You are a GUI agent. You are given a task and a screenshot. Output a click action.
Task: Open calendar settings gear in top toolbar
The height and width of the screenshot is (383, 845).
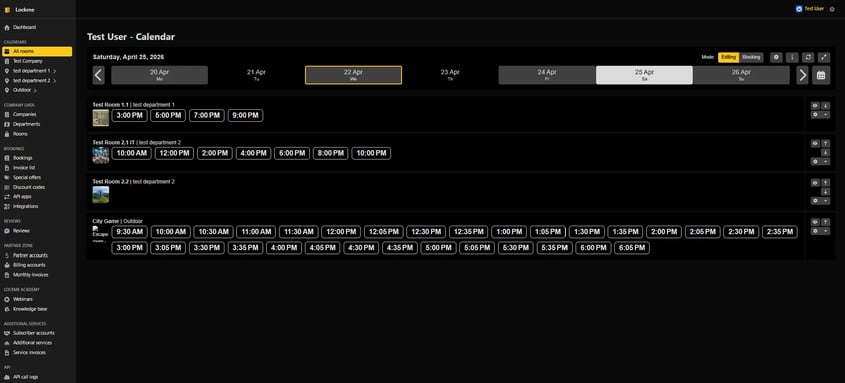click(776, 57)
